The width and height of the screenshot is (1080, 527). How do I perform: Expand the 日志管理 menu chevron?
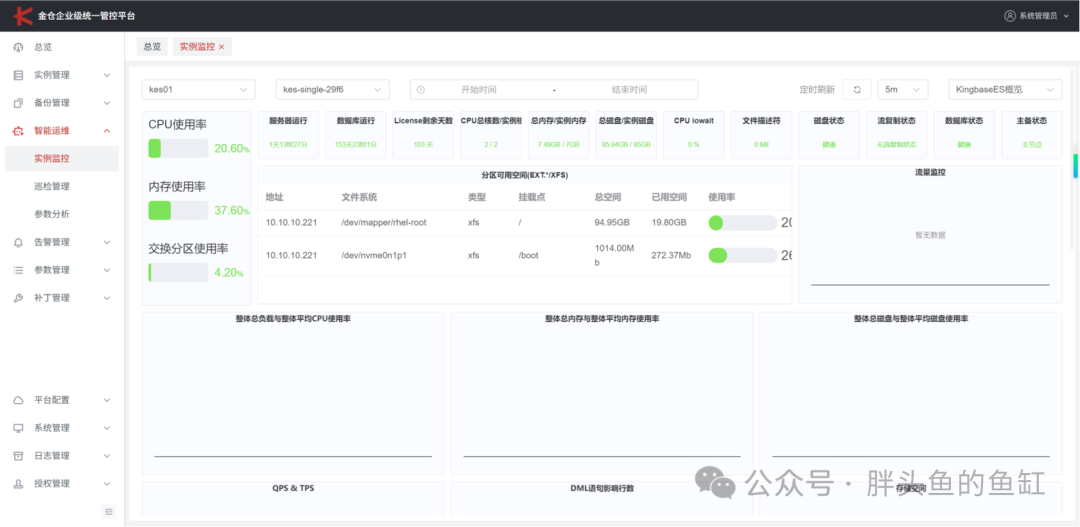tap(107, 455)
